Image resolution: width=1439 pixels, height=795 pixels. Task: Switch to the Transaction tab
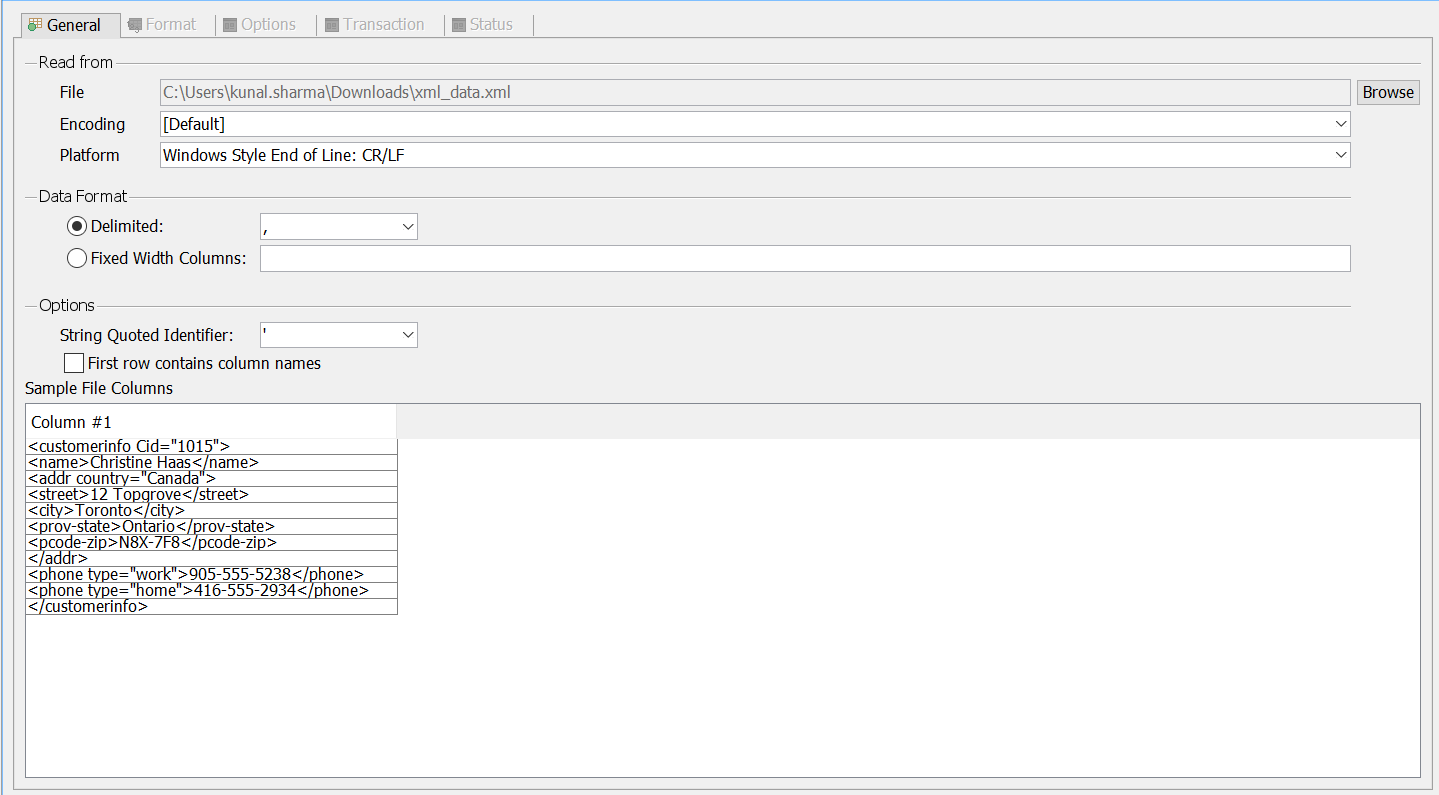(x=383, y=25)
